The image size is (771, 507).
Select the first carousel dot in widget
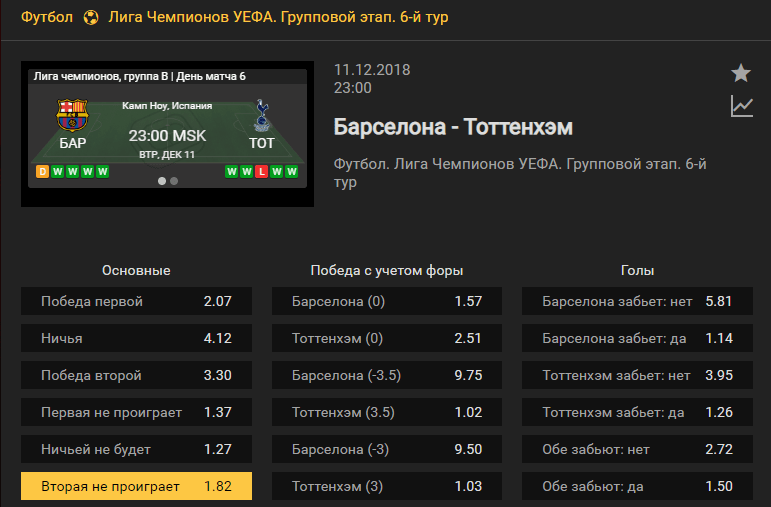(x=162, y=181)
